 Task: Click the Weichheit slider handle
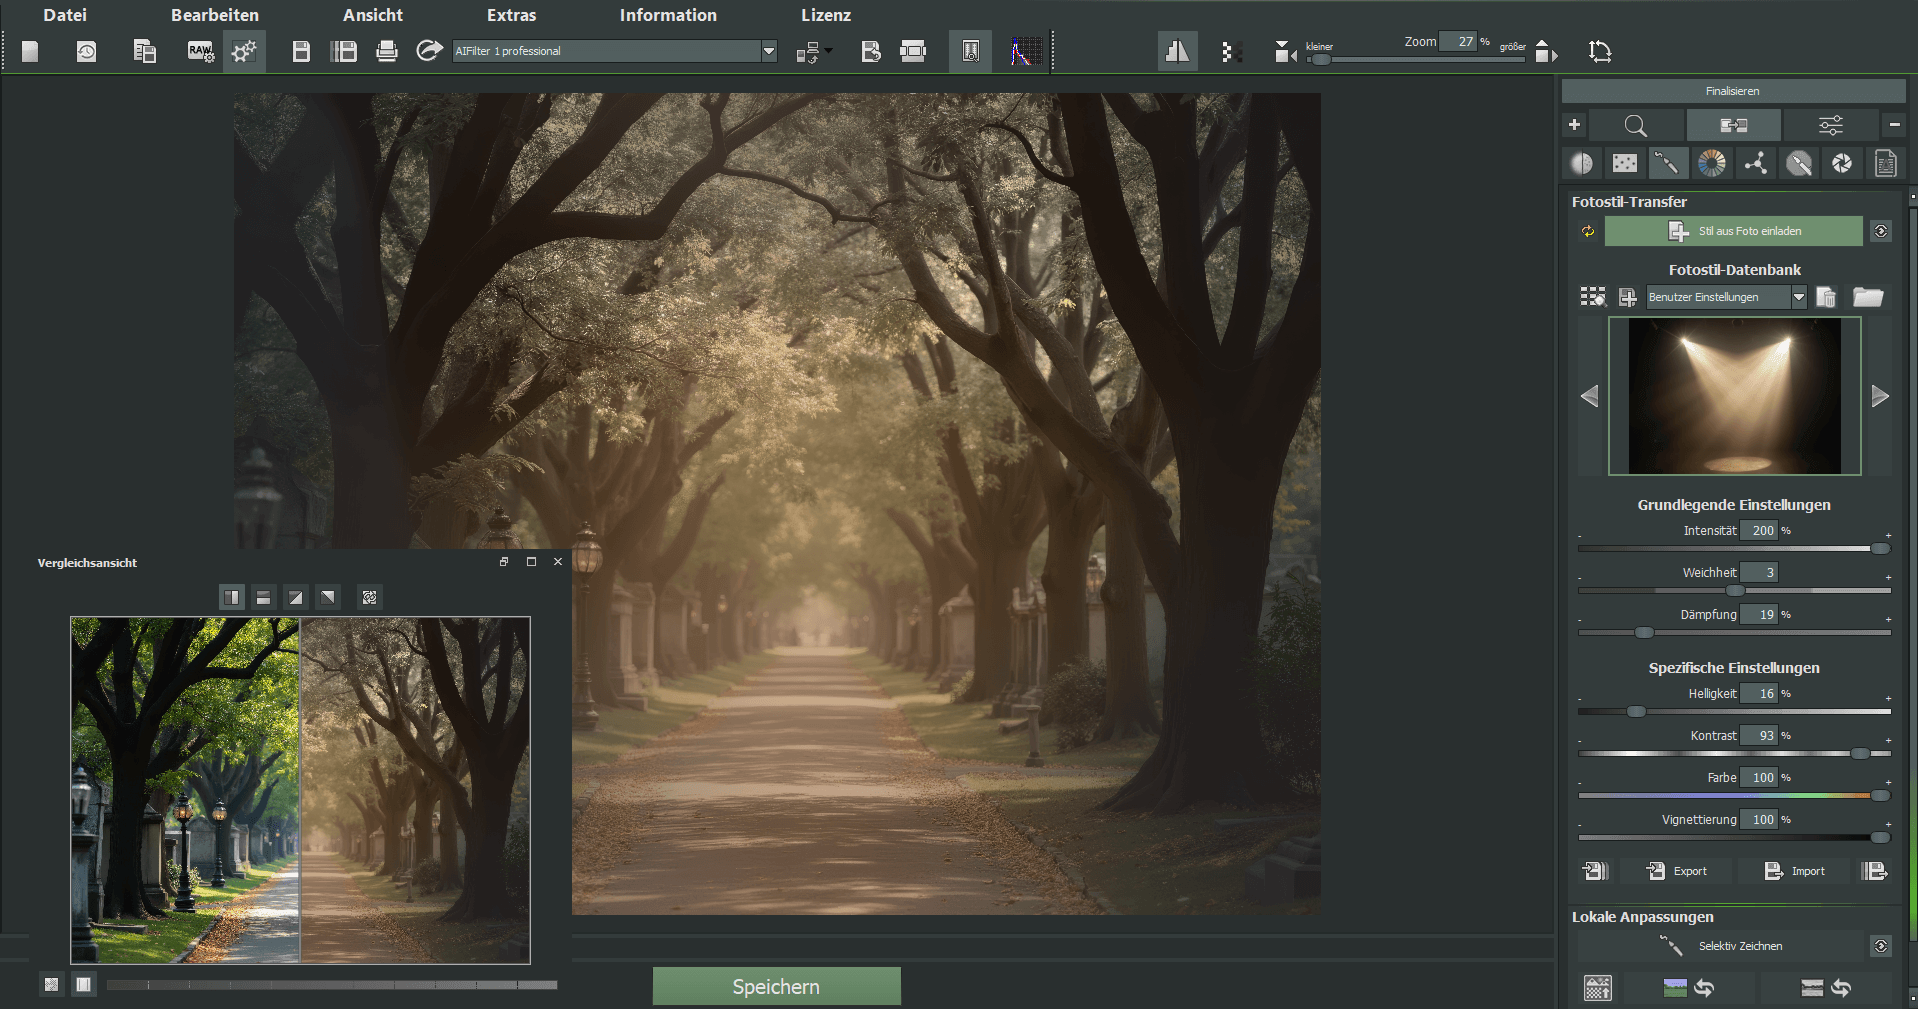tap(1735, 590)
